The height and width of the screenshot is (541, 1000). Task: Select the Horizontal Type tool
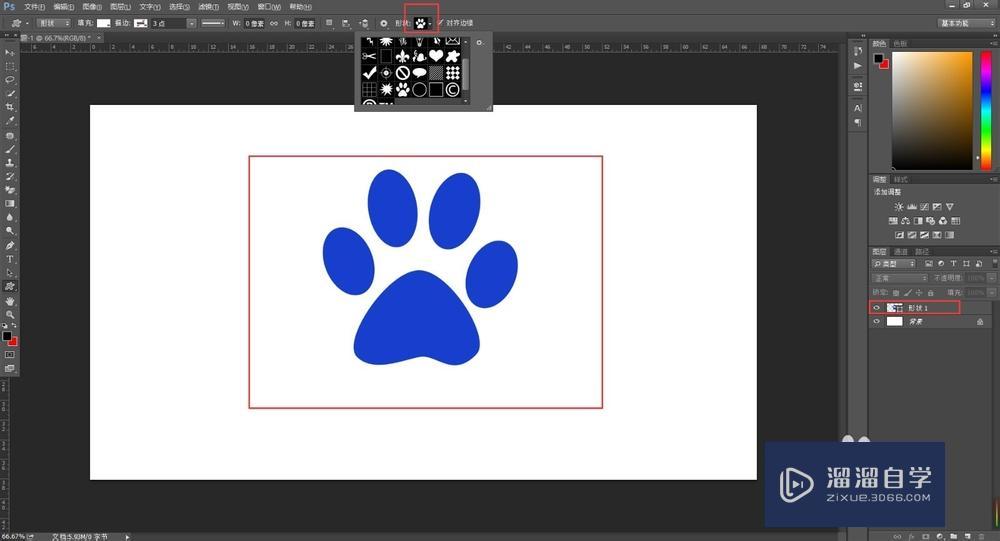pyautogui.click(x=10, y=259)
